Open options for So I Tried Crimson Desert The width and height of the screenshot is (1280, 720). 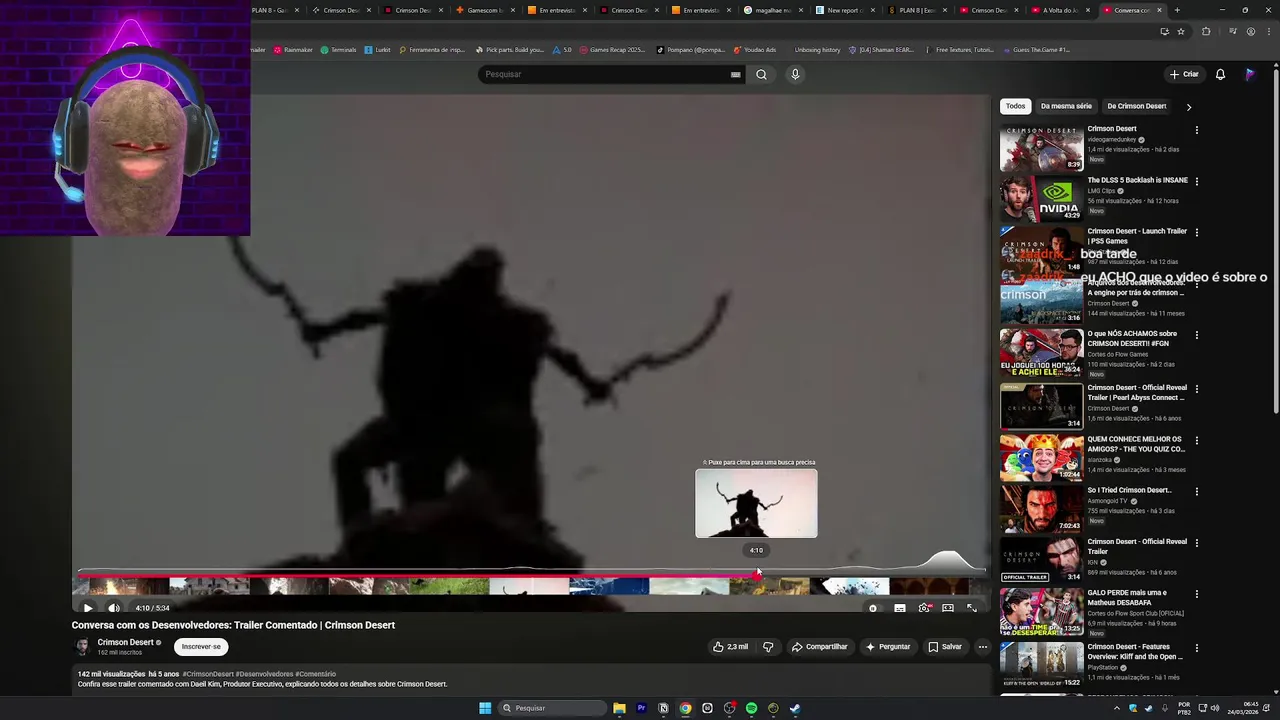(1196, 491)
